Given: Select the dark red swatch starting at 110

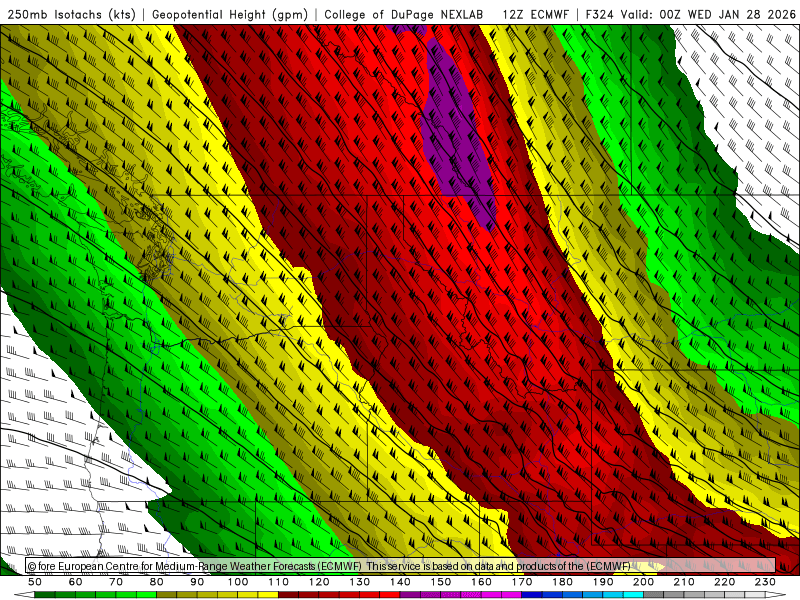Looking at the screenshot, I should coord(288,595).
